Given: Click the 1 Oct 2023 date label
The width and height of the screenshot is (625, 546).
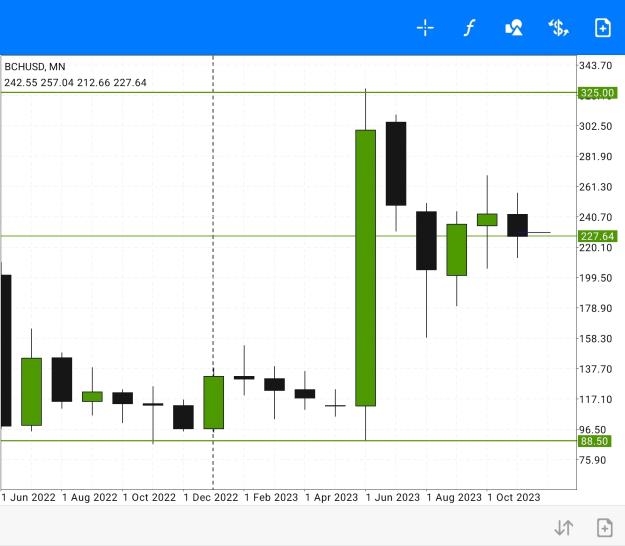Looking at the screenshot, I should [514, 497].
